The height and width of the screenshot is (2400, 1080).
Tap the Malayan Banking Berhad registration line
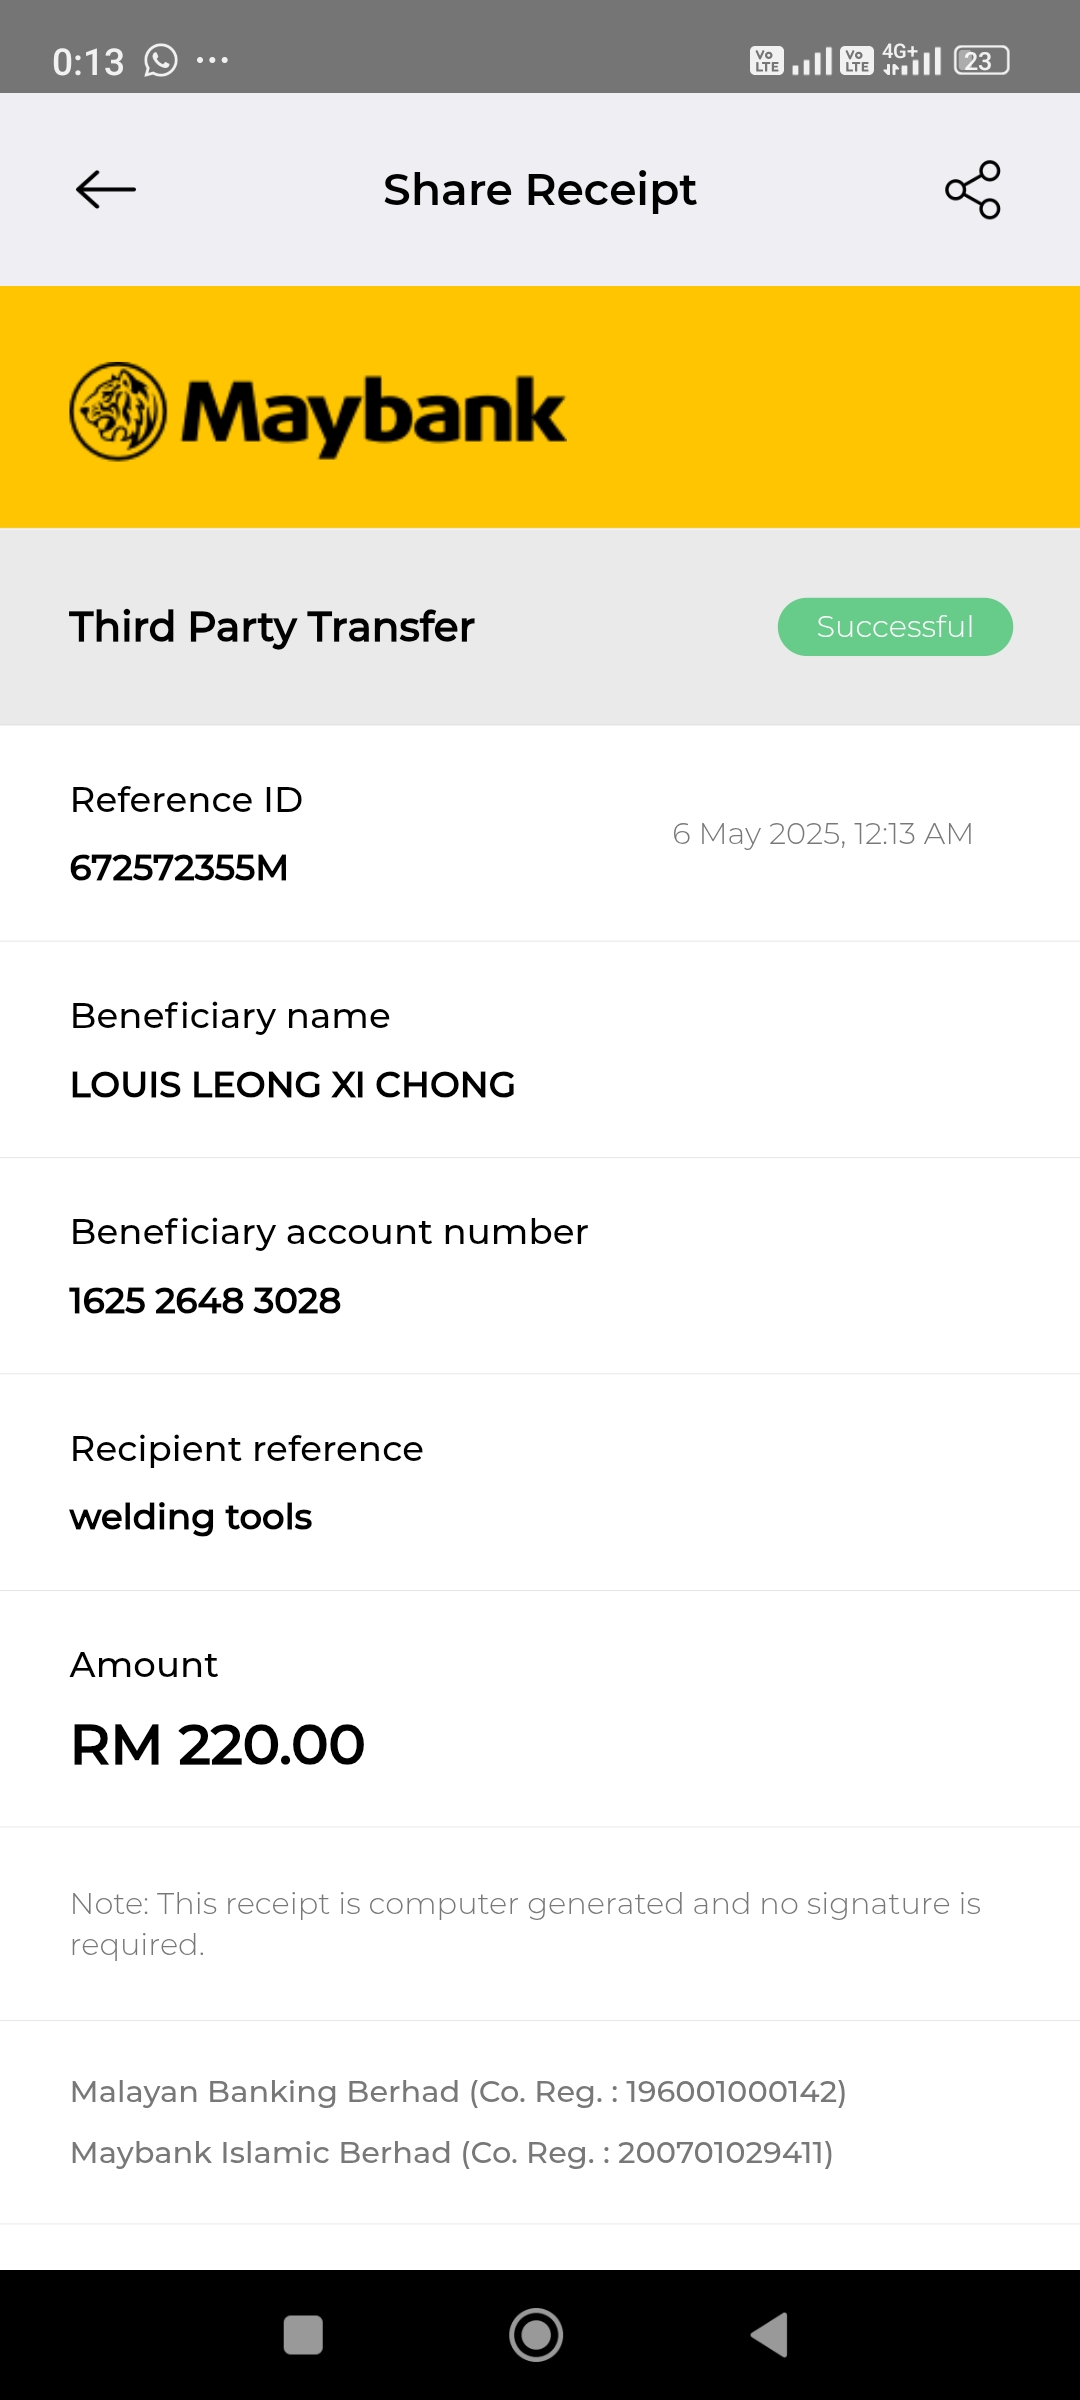pyautogui.click(x=458, y=2091)
